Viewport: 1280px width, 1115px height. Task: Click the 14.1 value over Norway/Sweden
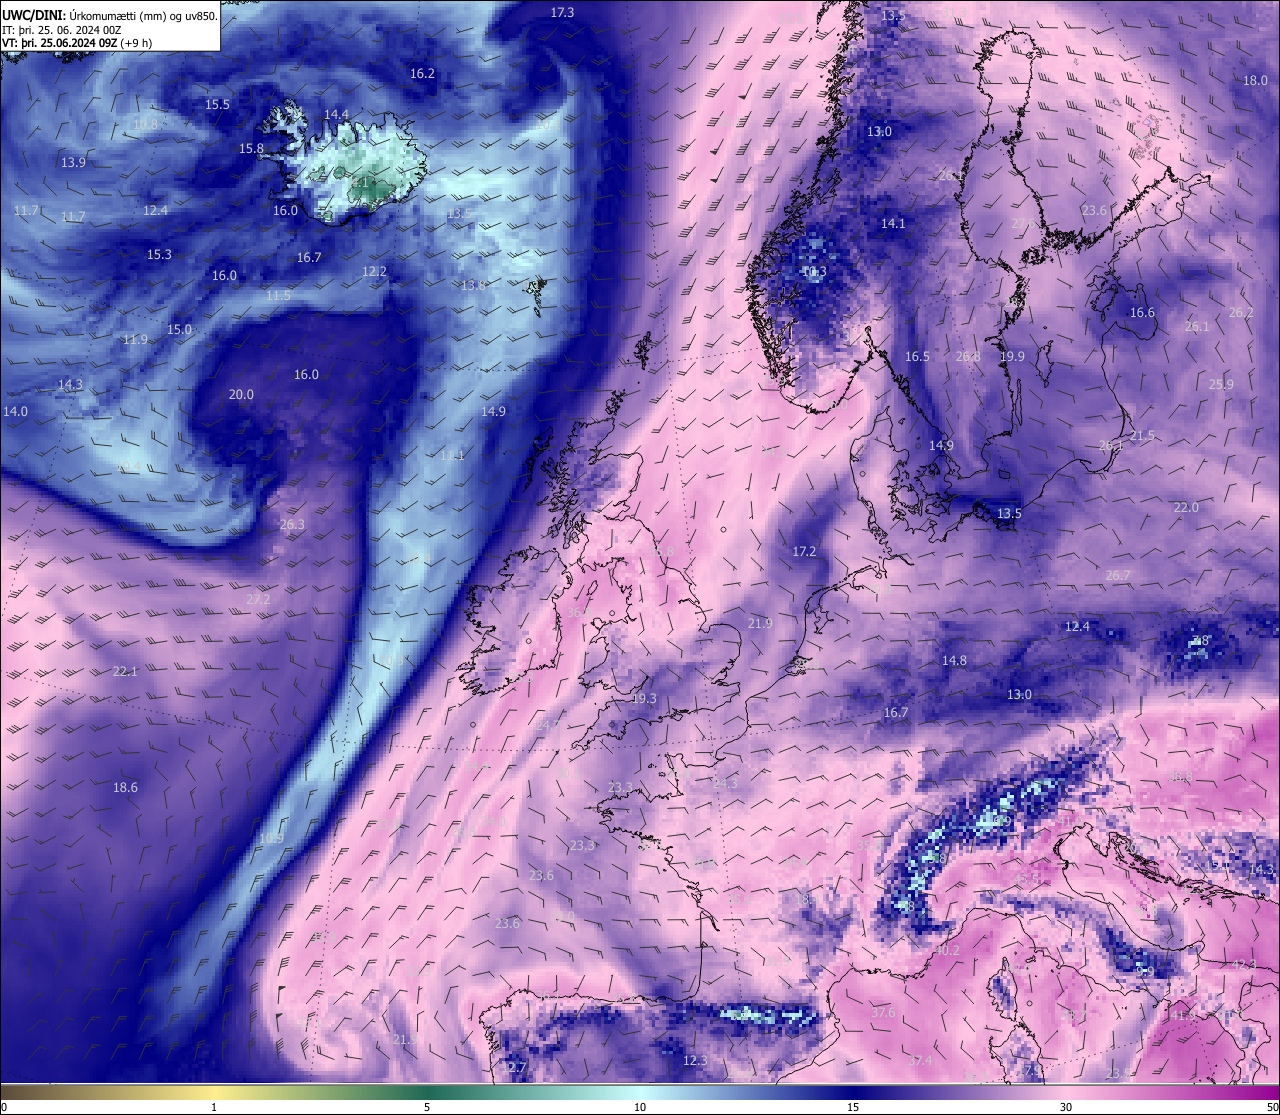[x=893, y=223]
